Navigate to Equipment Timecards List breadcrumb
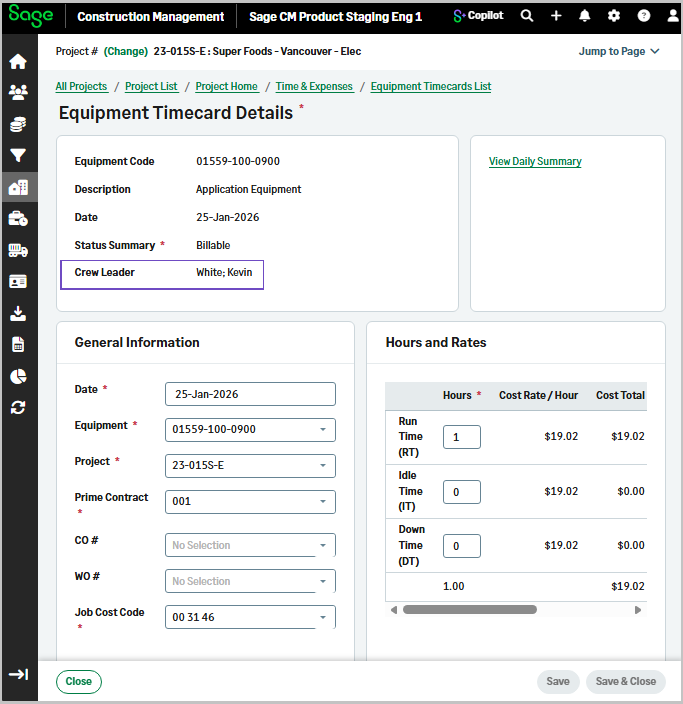The height and width of the screenshot is (704, 683). 430,87
